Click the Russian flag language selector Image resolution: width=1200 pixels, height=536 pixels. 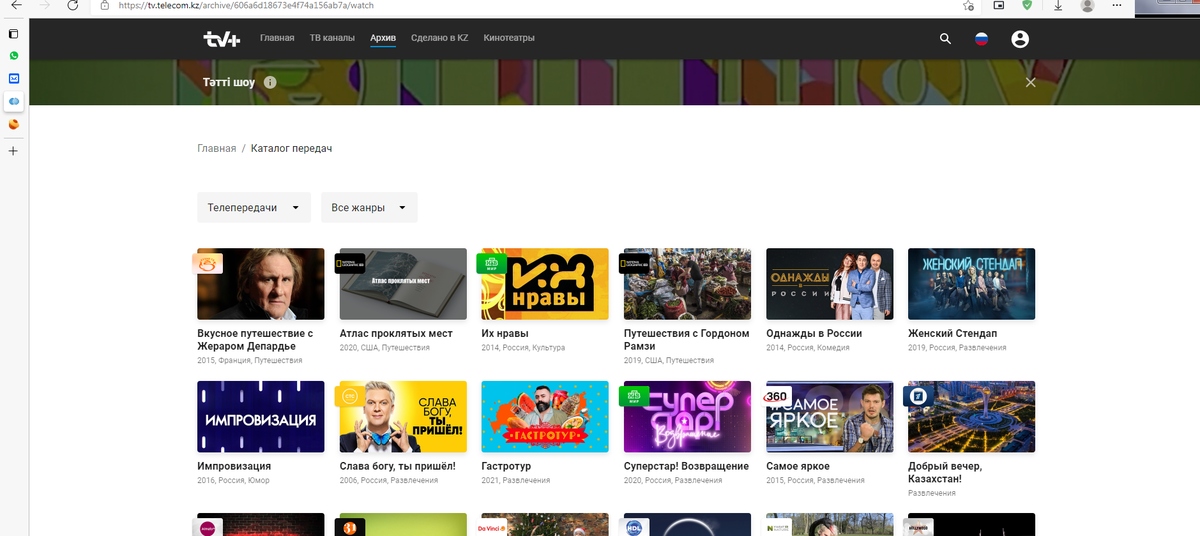[981, 39]
